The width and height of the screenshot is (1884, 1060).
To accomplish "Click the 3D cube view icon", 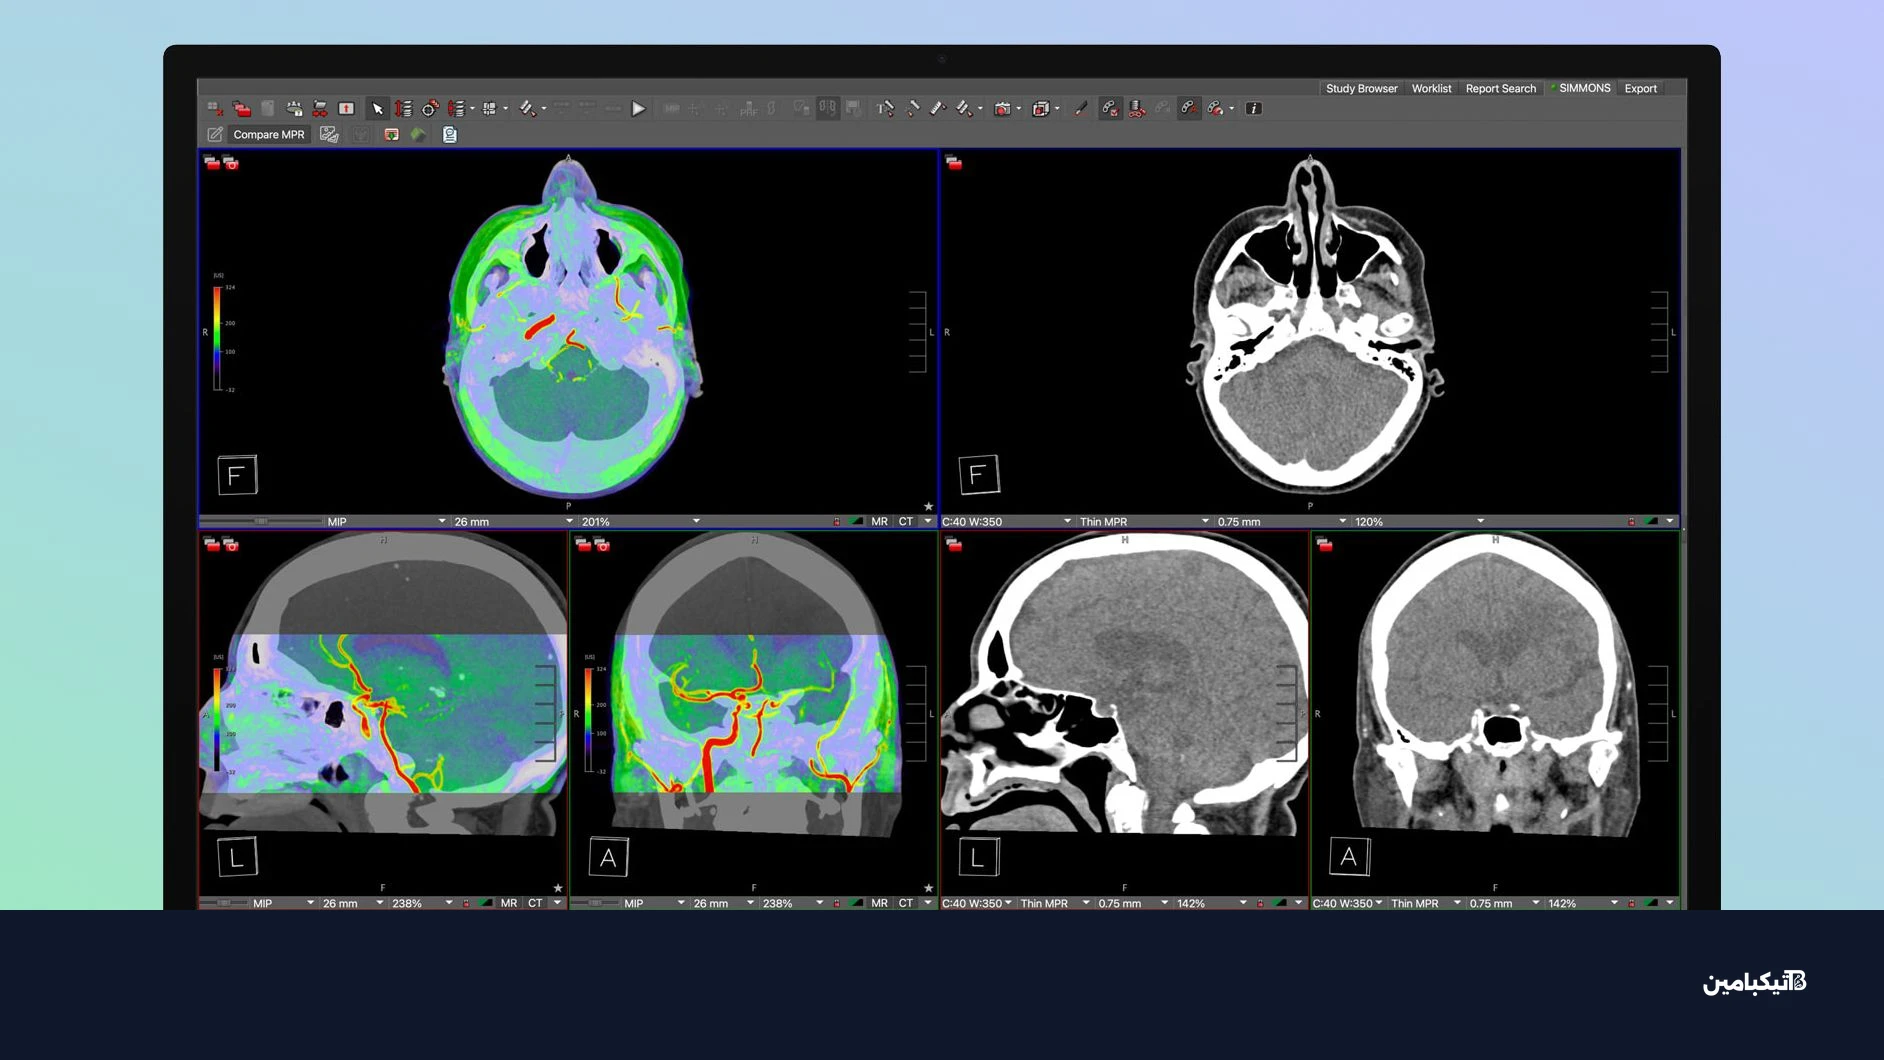I will (x=1040, y=108).
